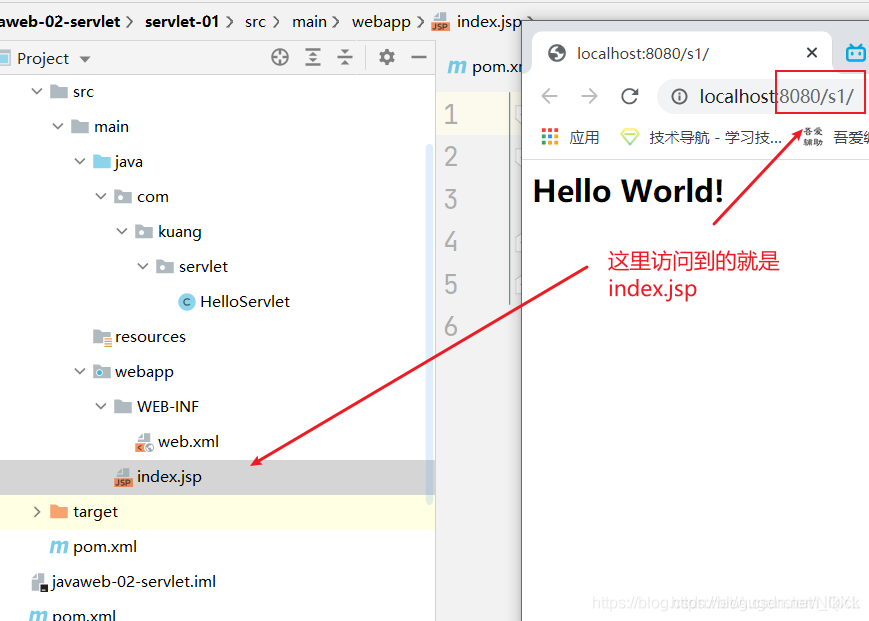The height and width of the screenshot is (621, 869).
Task: Click the browser address bar URL
Action: tap(776, 96)
